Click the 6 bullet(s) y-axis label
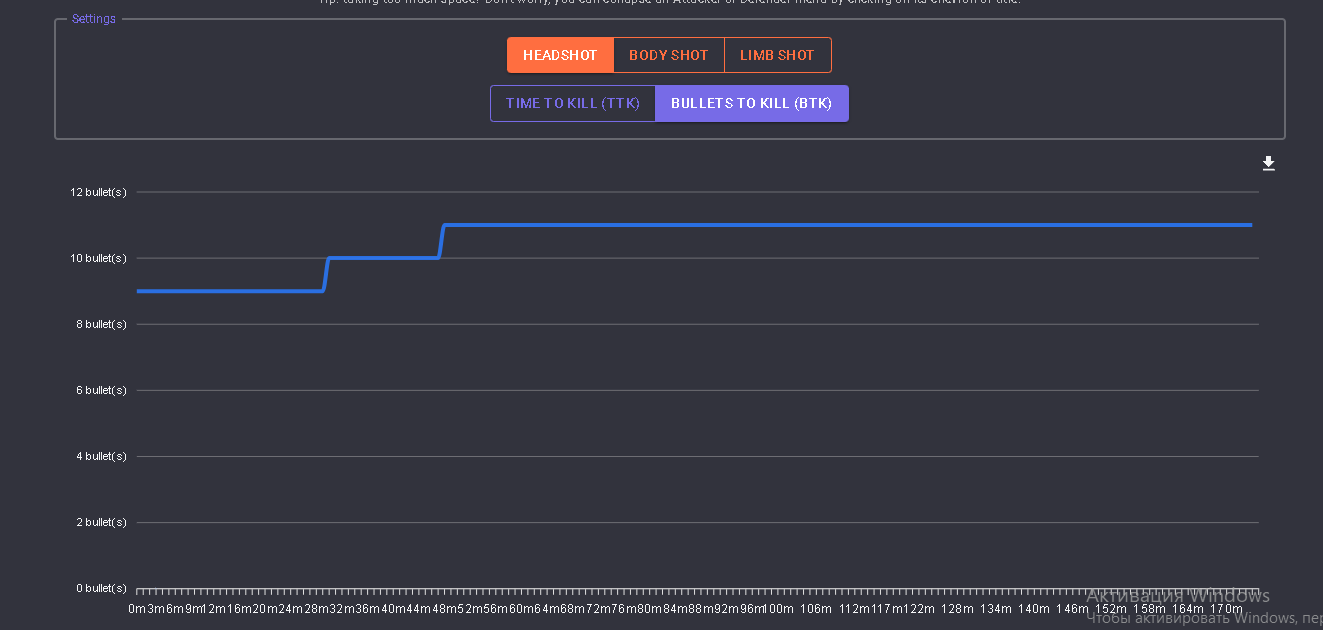Screen dimensions: 1323x630 [x=101, y=390]
